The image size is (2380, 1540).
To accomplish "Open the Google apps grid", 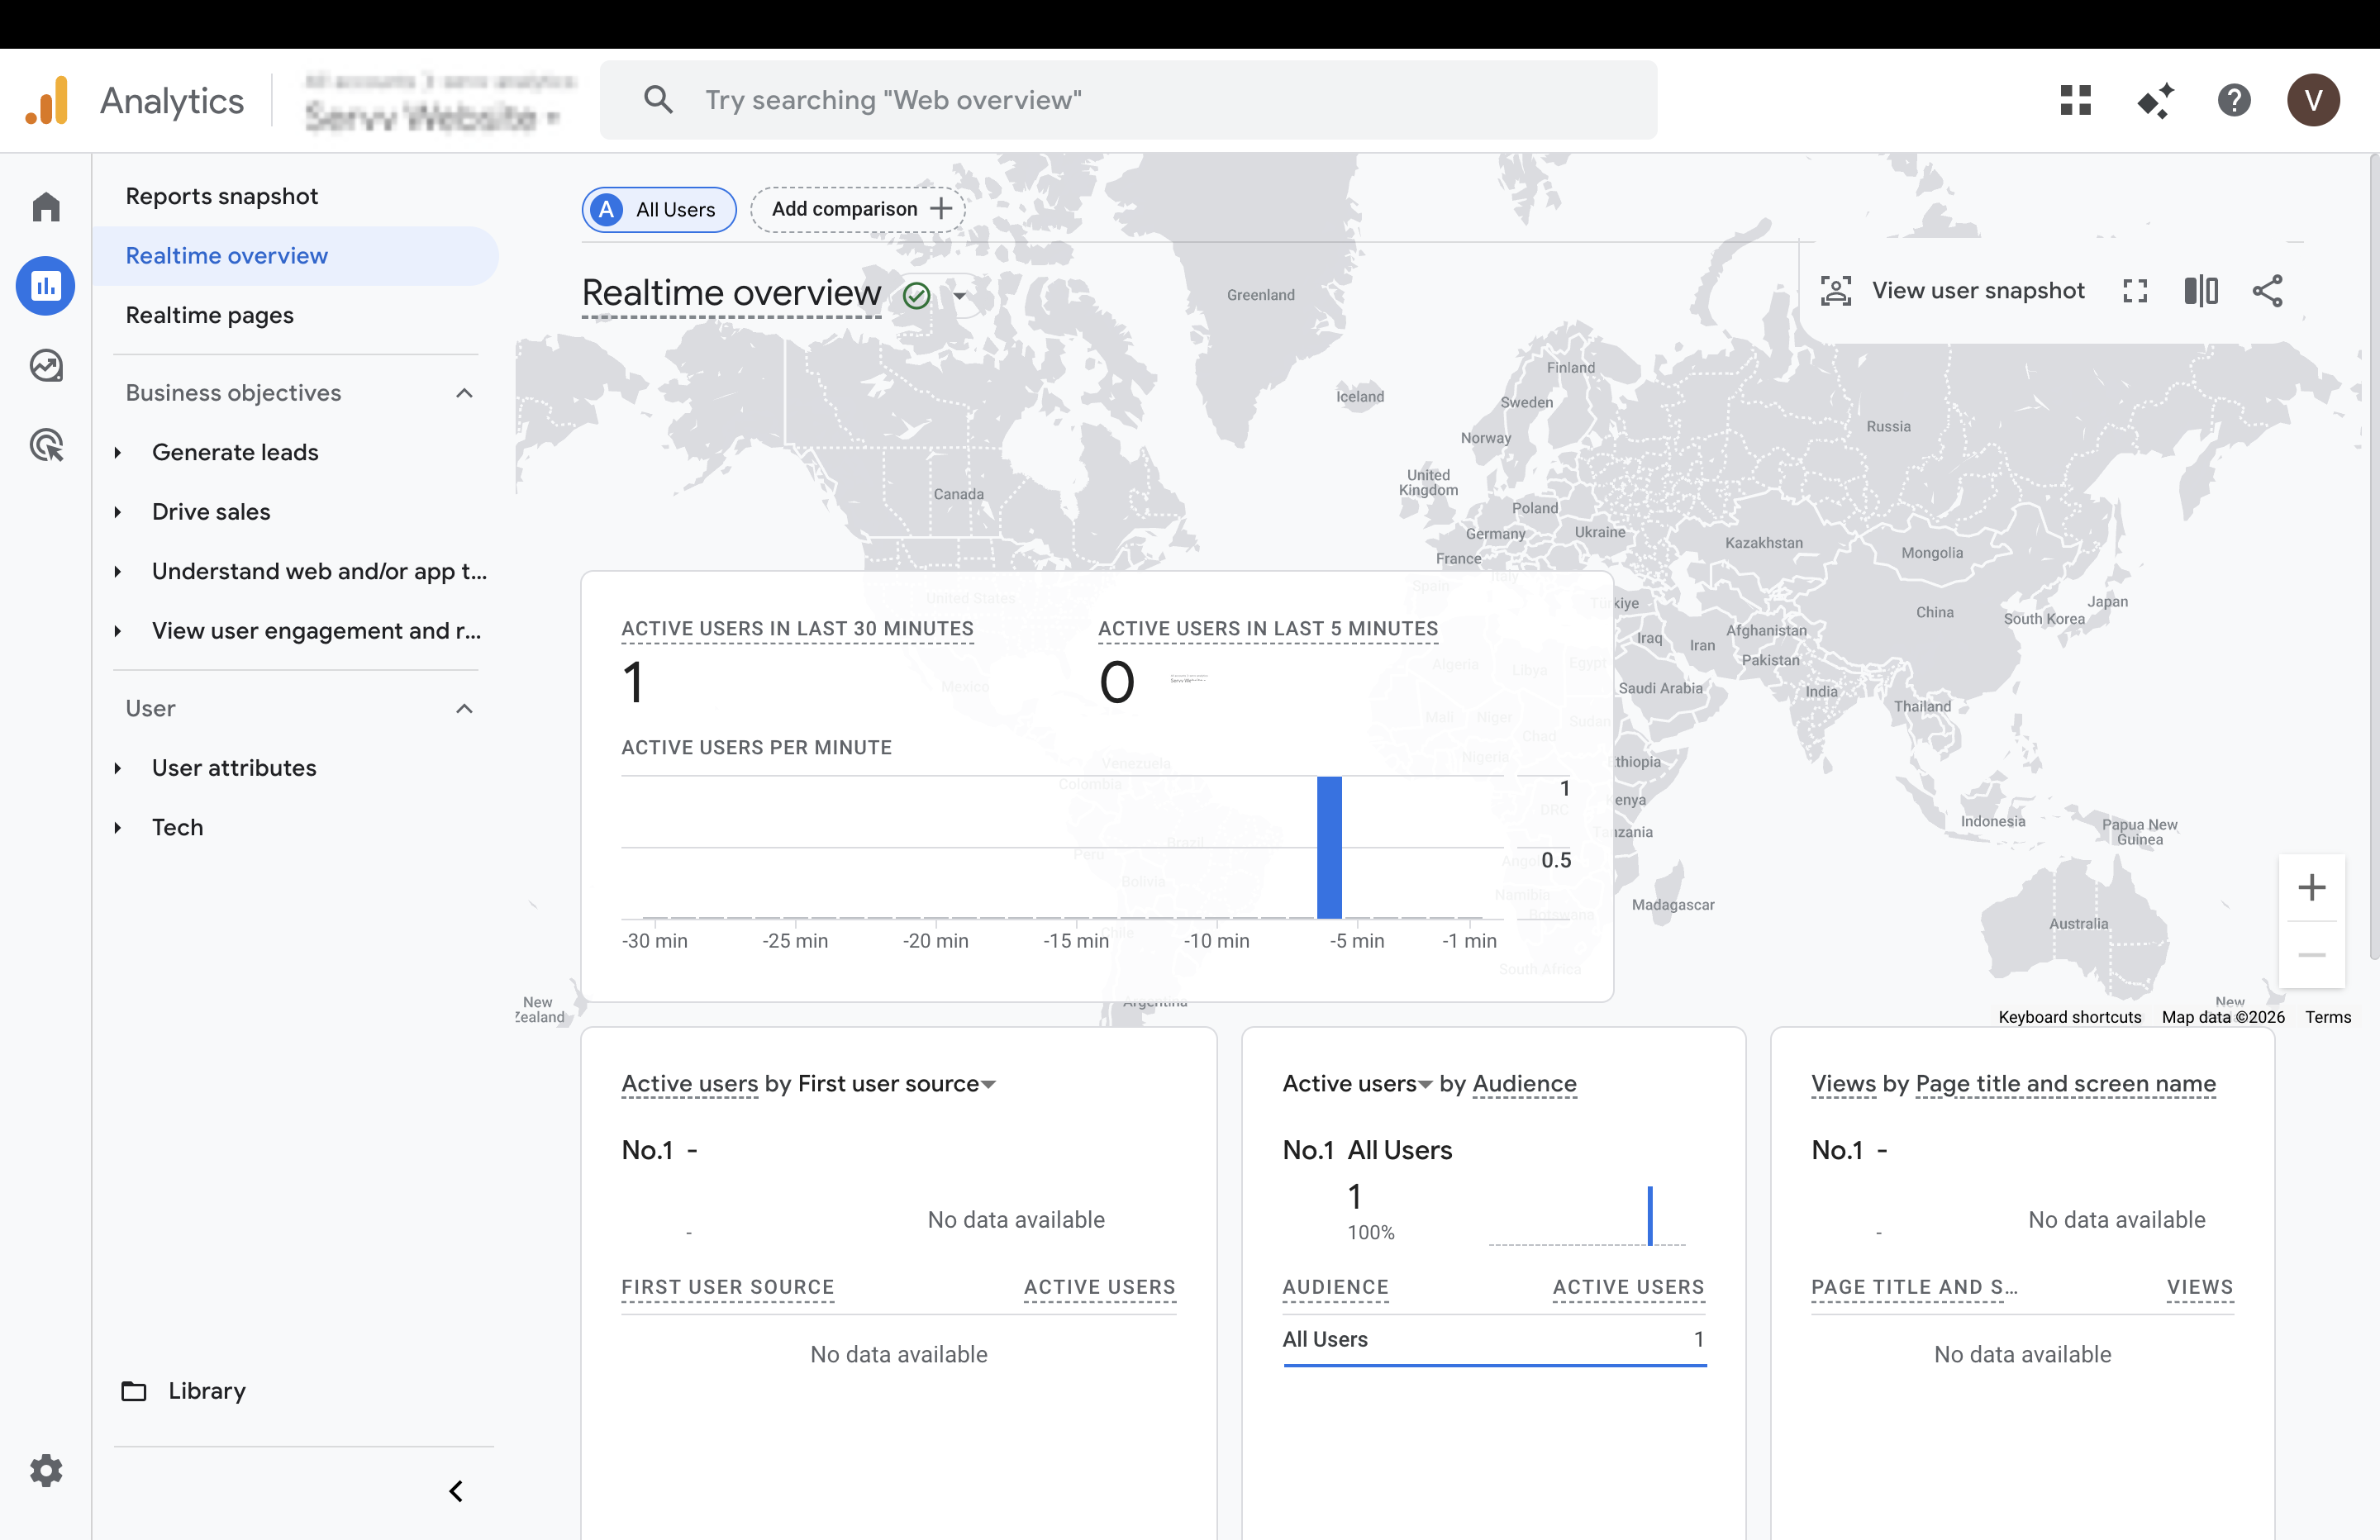I will point(2075,100).
